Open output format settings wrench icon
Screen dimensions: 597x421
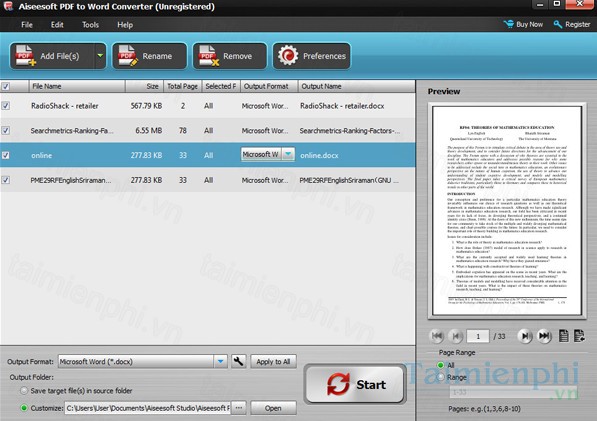238,361
